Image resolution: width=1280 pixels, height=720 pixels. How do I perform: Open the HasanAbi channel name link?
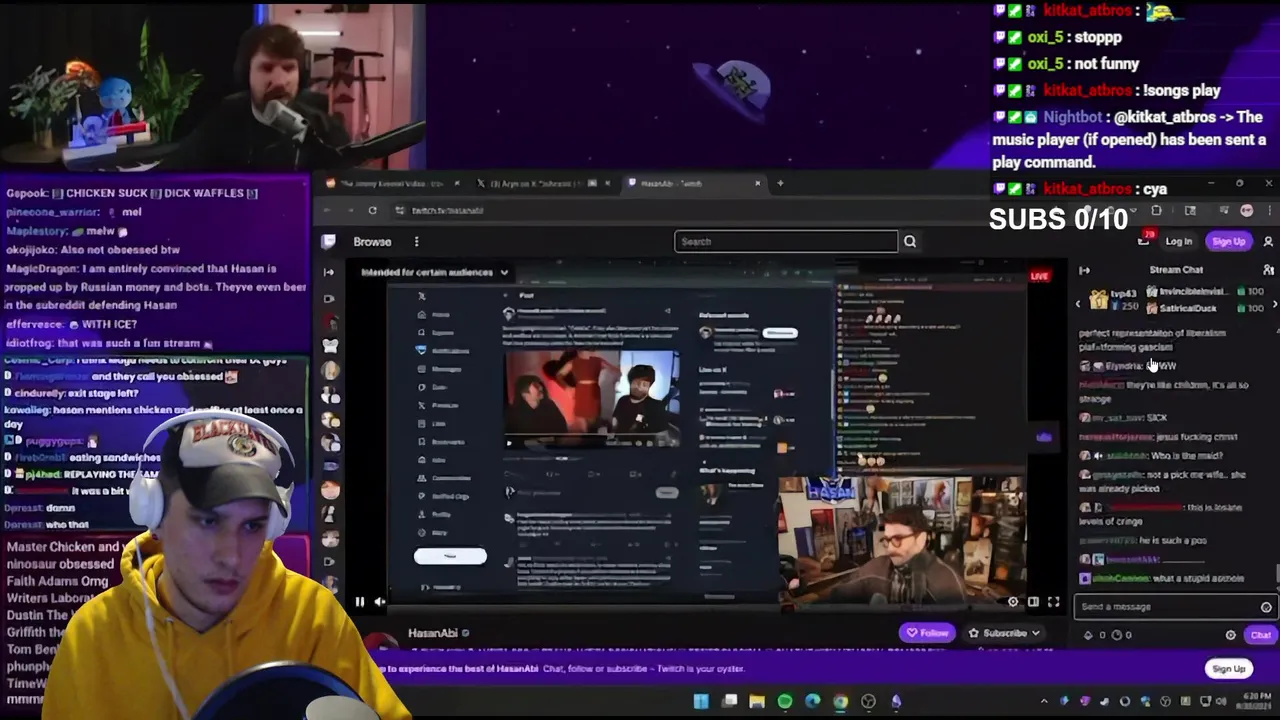coord(433,633)
